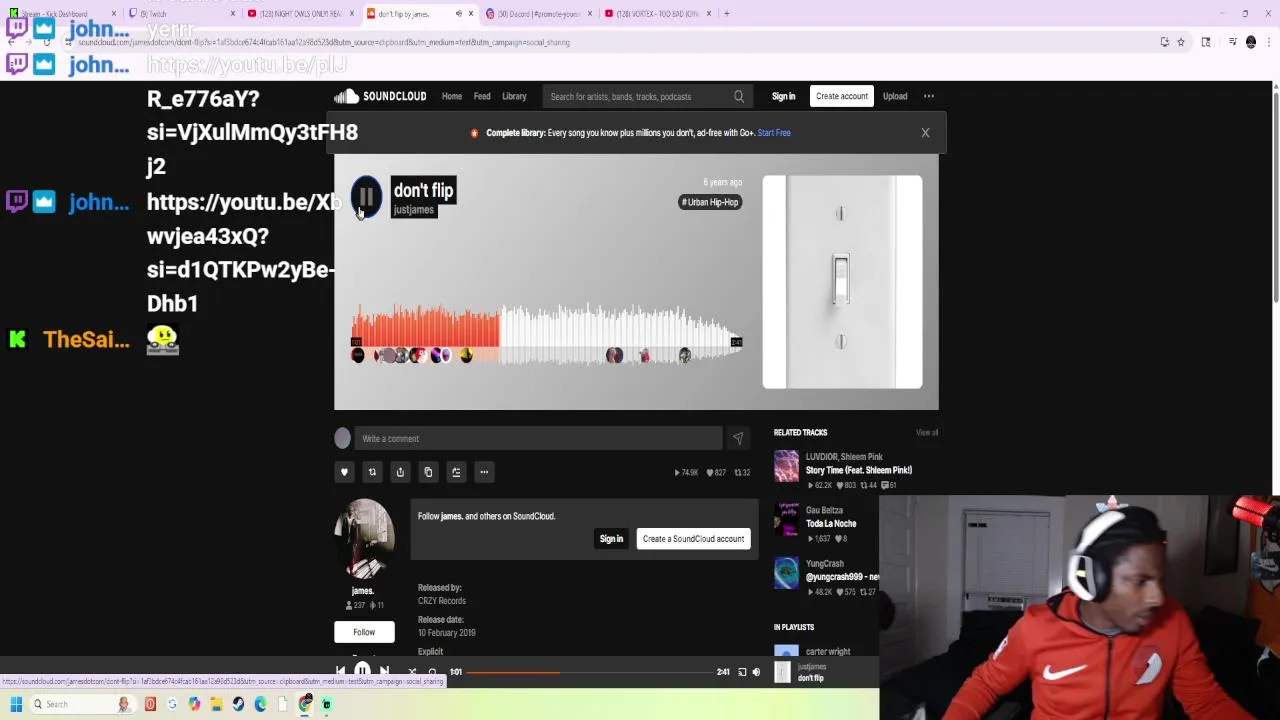Open Toda La Noche related track

(x=831, y=524)
